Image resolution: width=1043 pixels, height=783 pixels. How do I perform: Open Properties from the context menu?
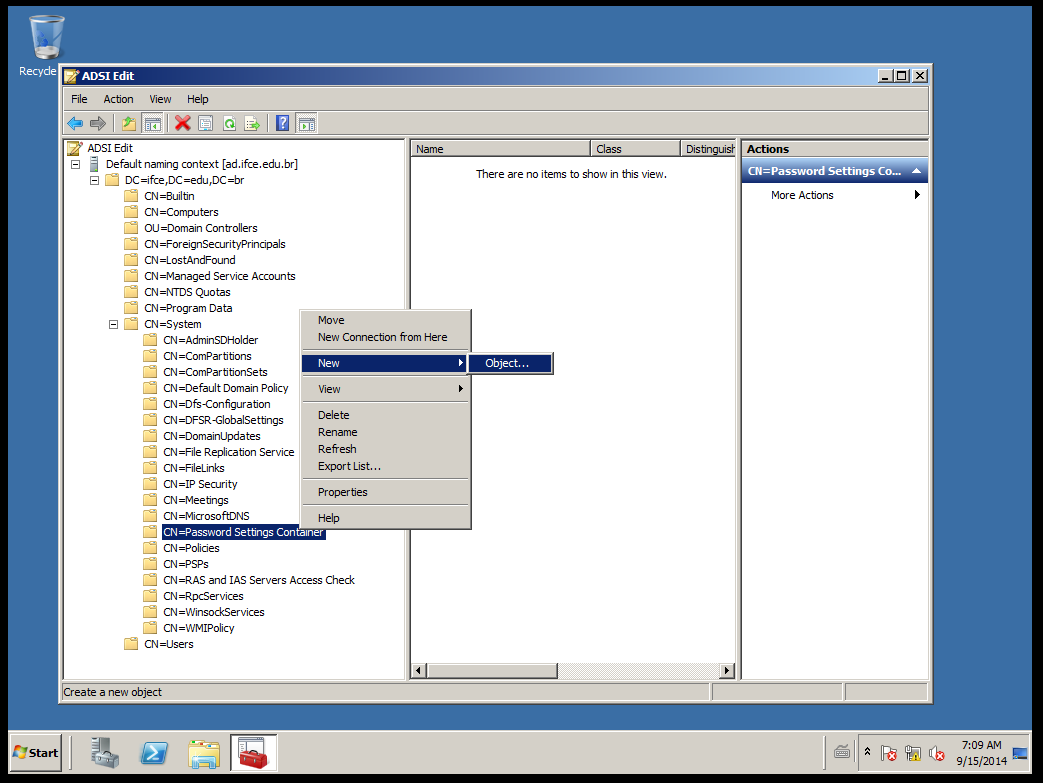(x=386, y=492)
